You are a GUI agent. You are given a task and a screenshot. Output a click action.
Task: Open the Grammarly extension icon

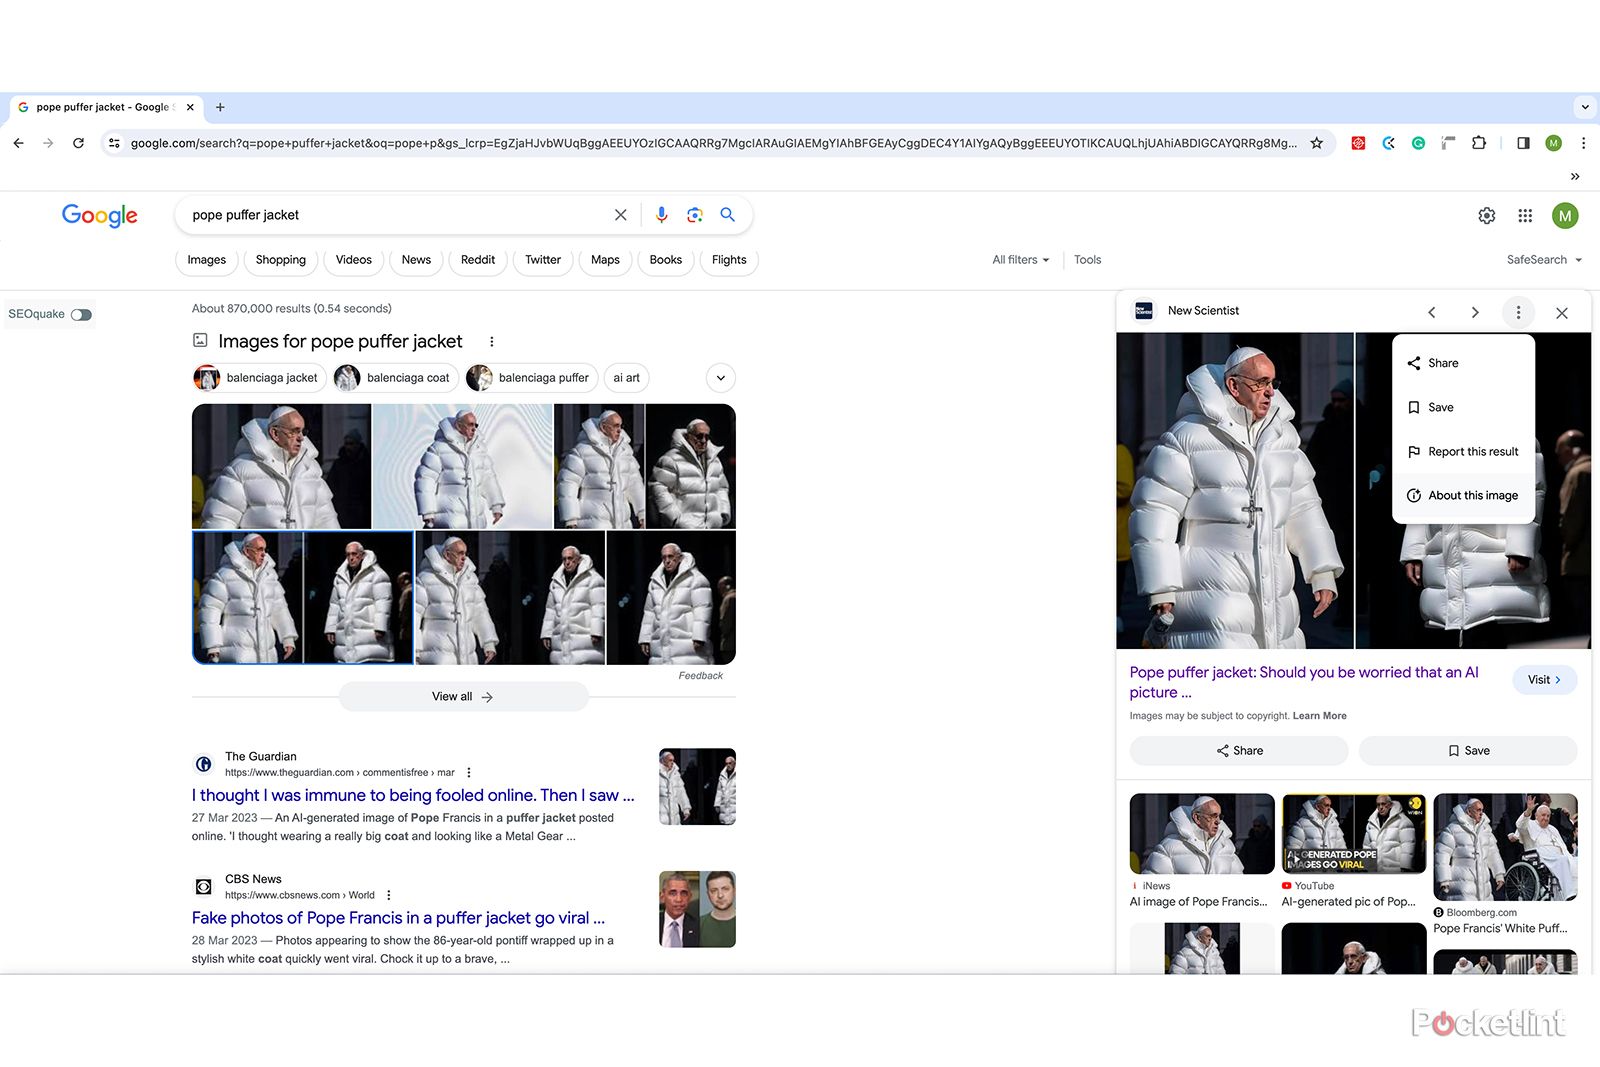1418,143
